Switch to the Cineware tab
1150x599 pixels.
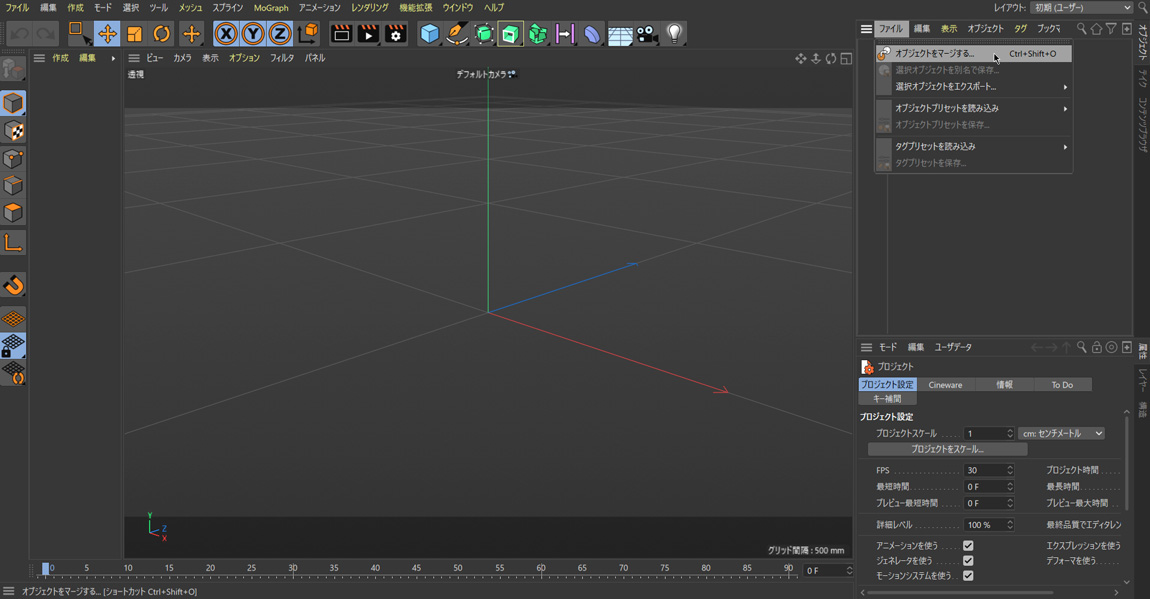945,385
